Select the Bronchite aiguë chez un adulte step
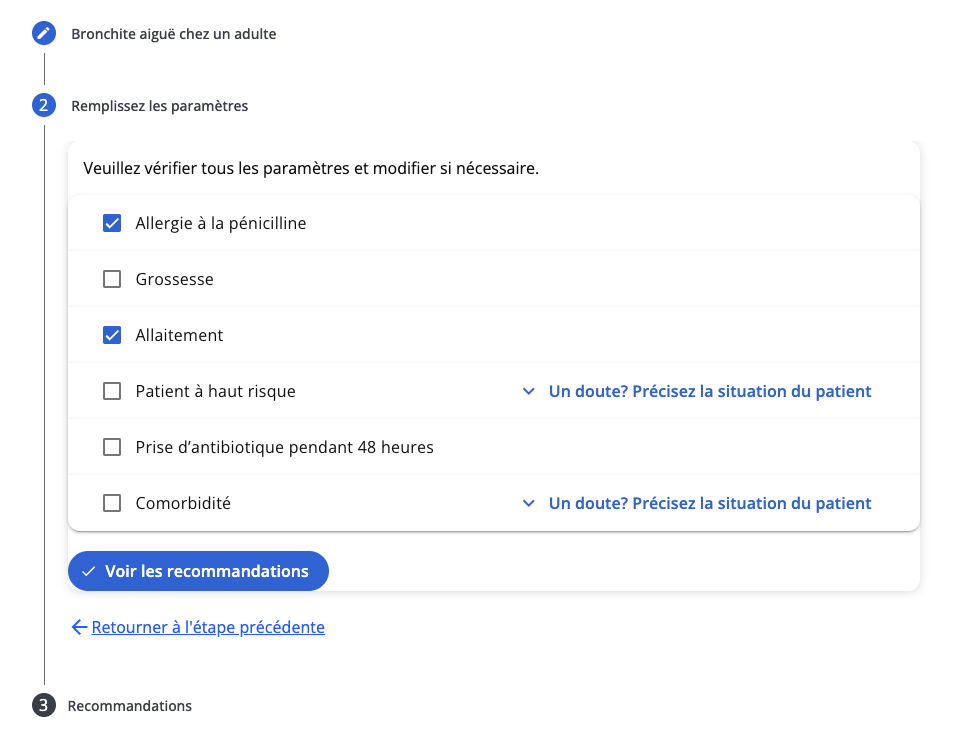Image resolution: width=955 pixels, height=735 pixels. [174, 34]
